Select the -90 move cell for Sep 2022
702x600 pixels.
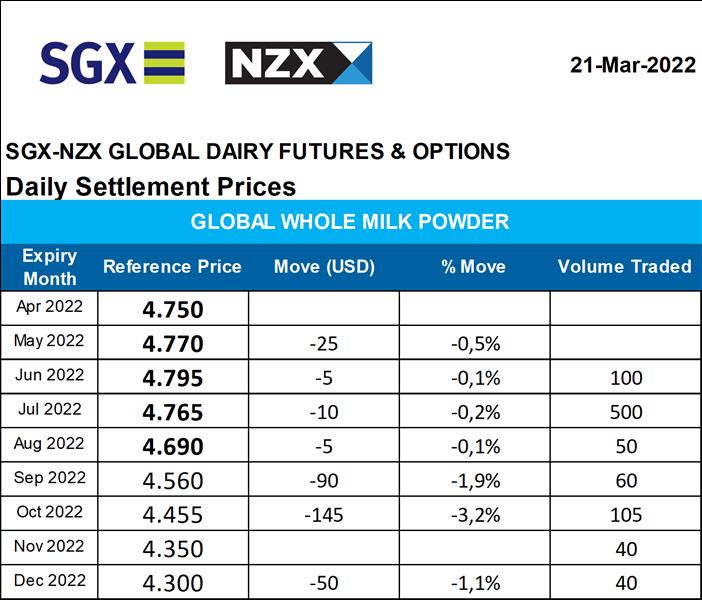324,481
